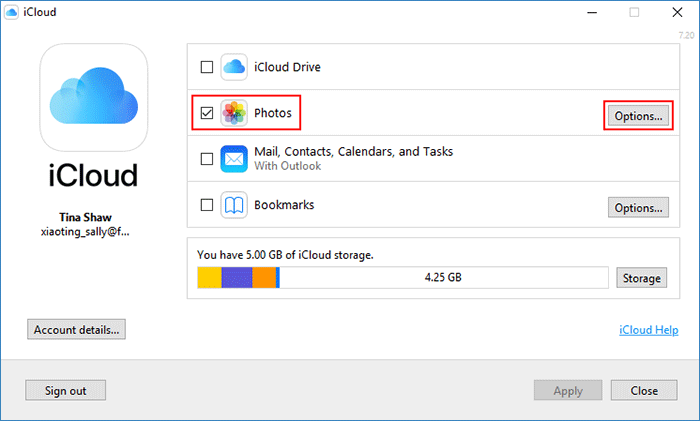Click the purple segment of the storage bar
Image resolution: width=700 pixels, height=421 pixels.
point(237,278)
